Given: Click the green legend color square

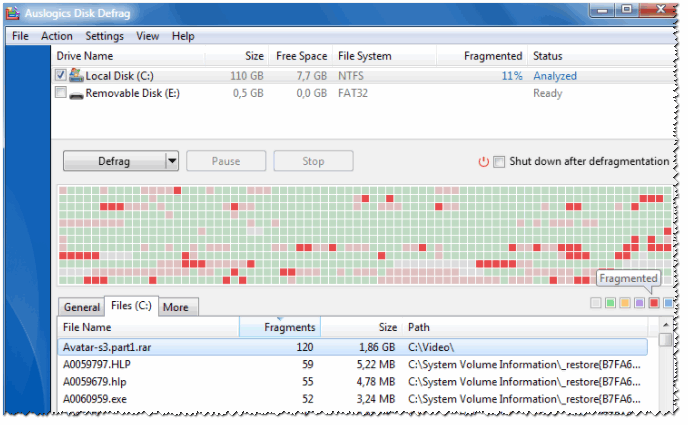Looking at the screenshot, I should (610, 303).
